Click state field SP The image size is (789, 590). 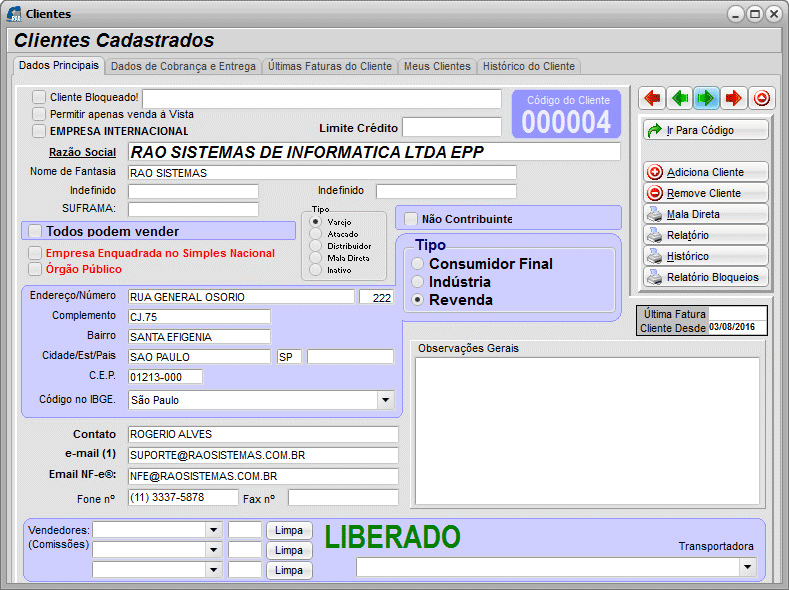point(289,357)
